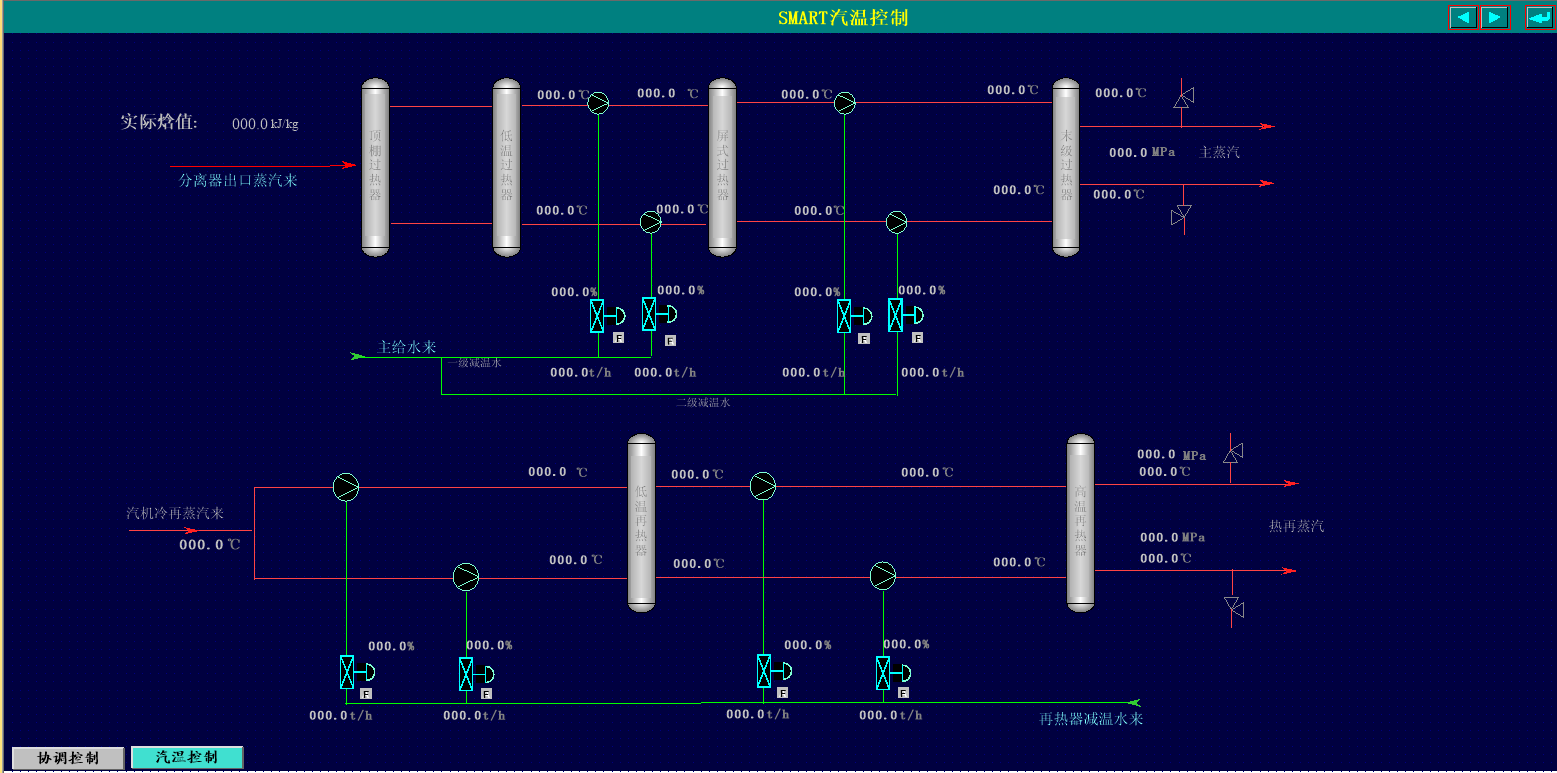1557x773 pixels.
Task: Open the 协调控制 tab
Action: pos(68,758)
